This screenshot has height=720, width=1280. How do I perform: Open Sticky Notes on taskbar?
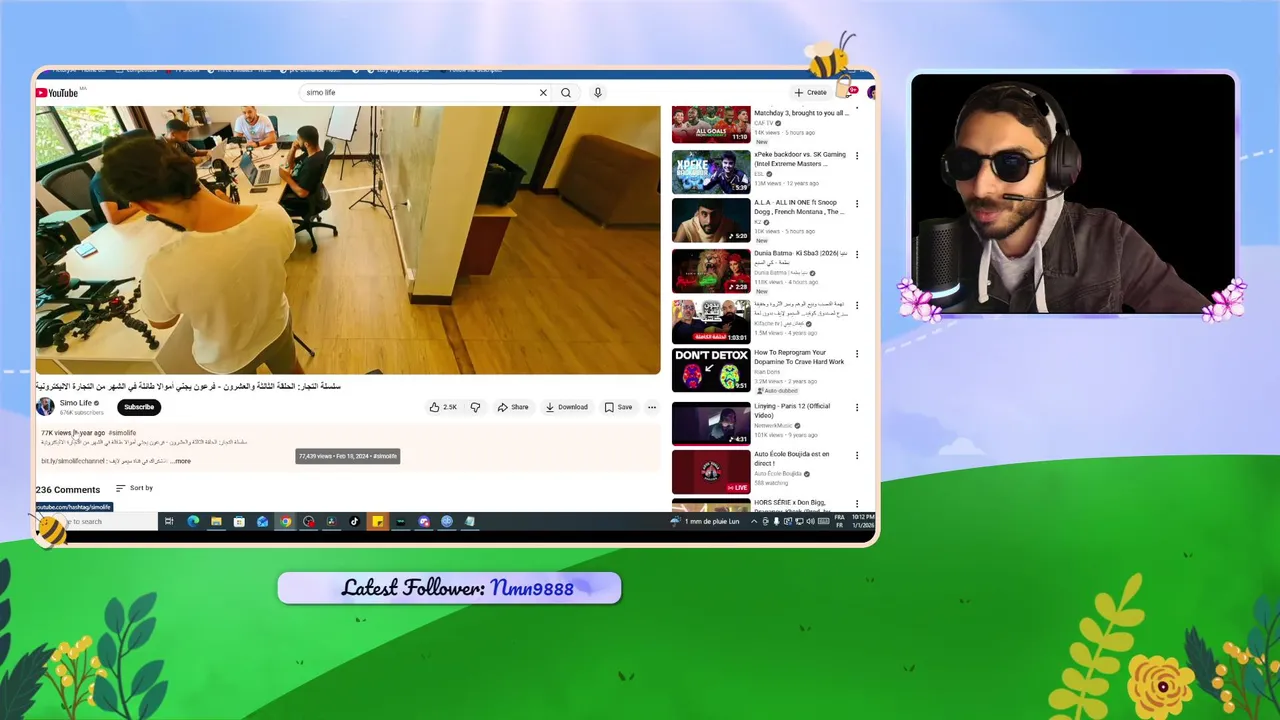pyautogui.click(x=377, y=521)
